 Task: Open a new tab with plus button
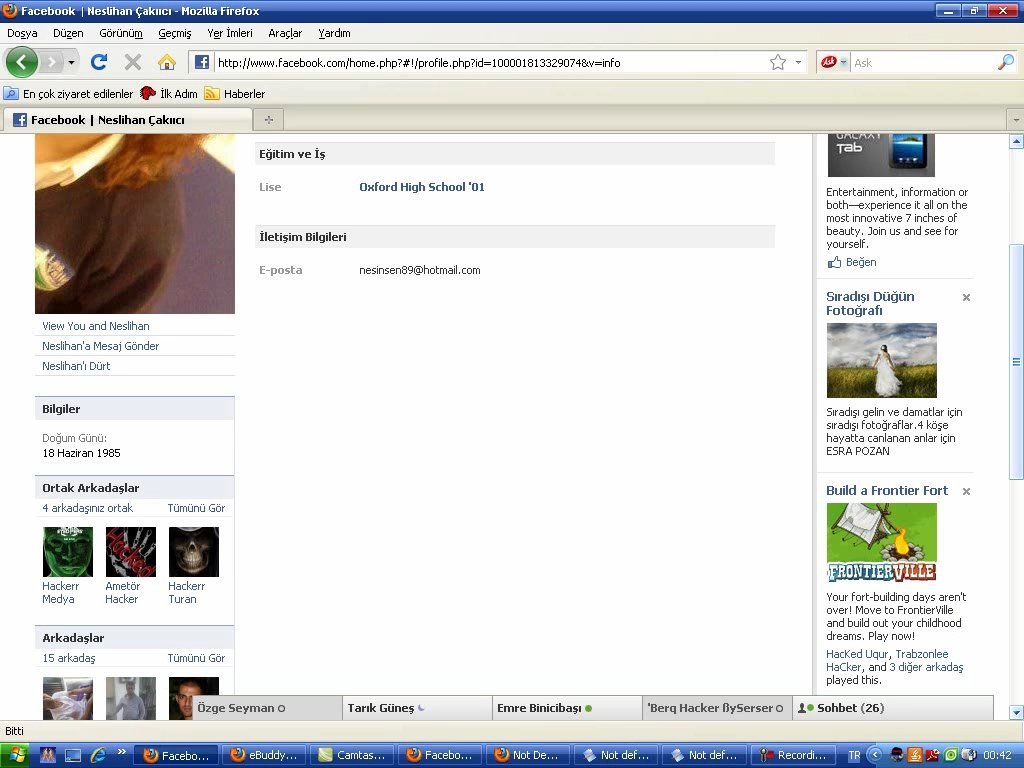click(268, 120)
